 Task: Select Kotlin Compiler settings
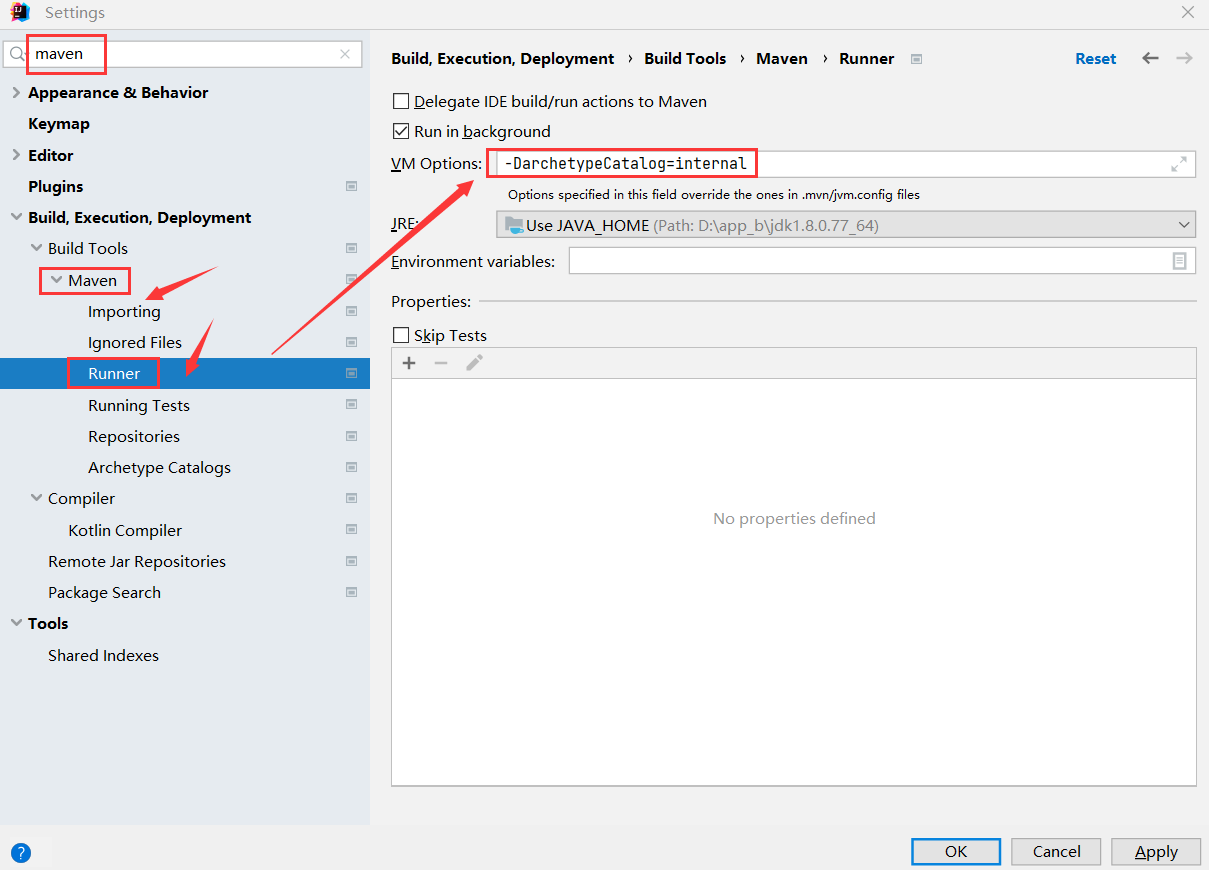tap(125, 530)
